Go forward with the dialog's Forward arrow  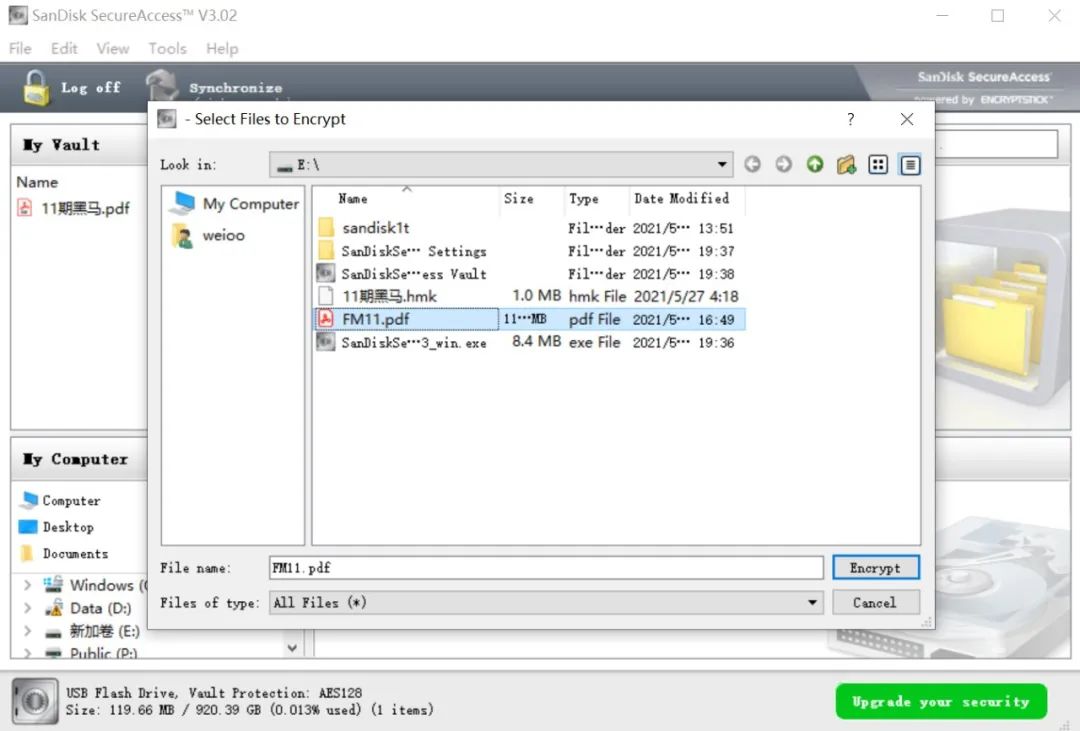783,165
